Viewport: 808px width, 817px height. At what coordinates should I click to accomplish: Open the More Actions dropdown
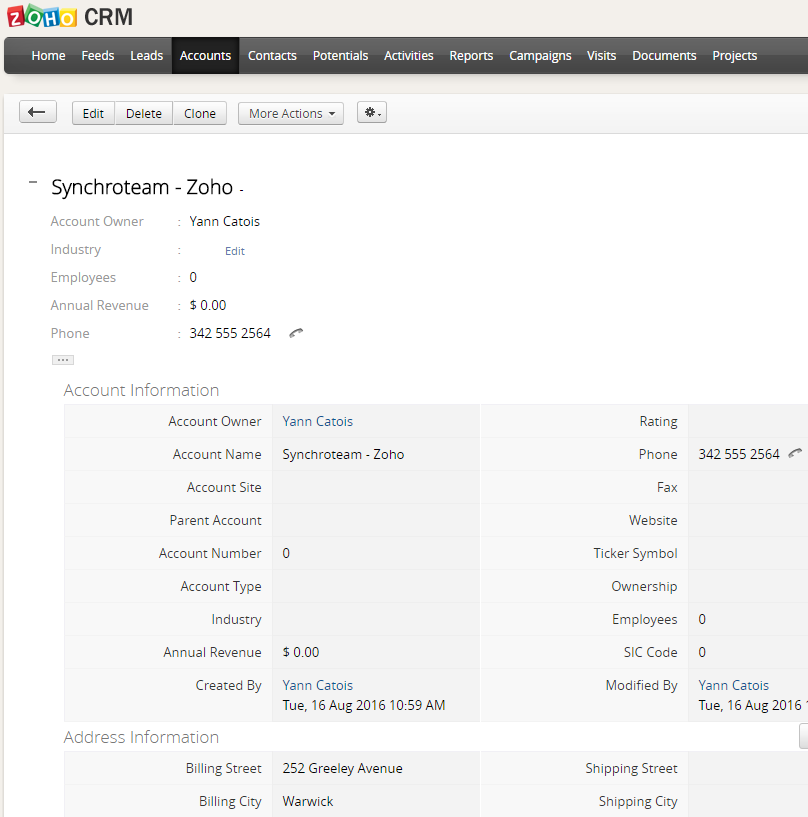point(291,113)
